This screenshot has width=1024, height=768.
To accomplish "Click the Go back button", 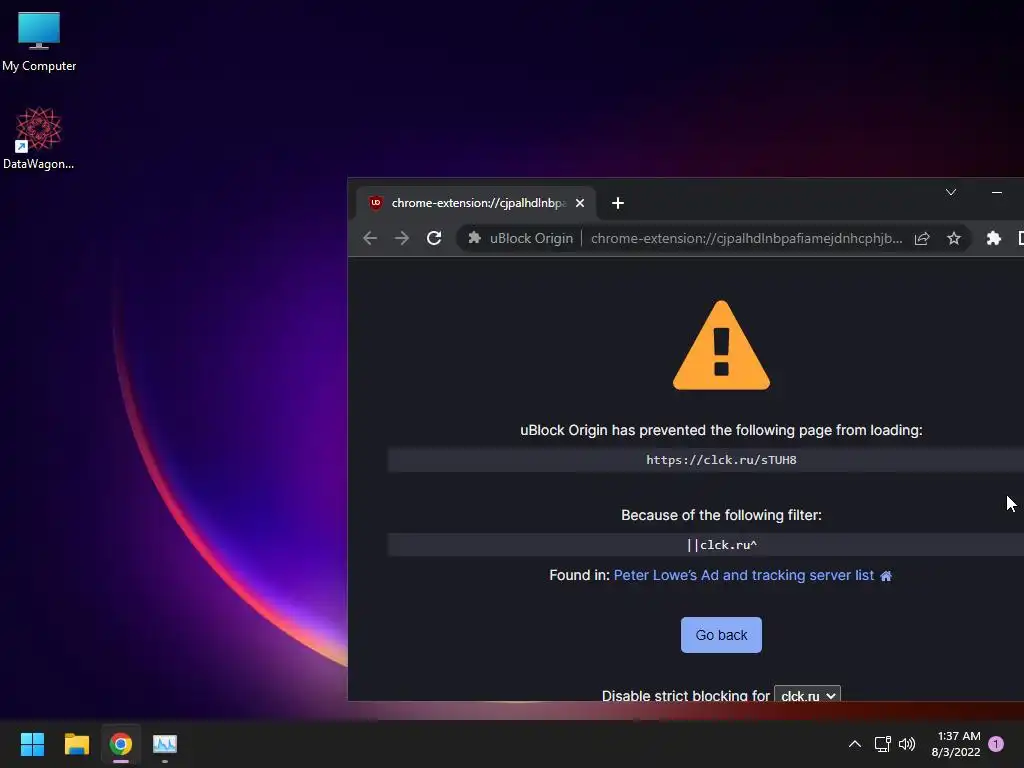I will pos(721,635).
